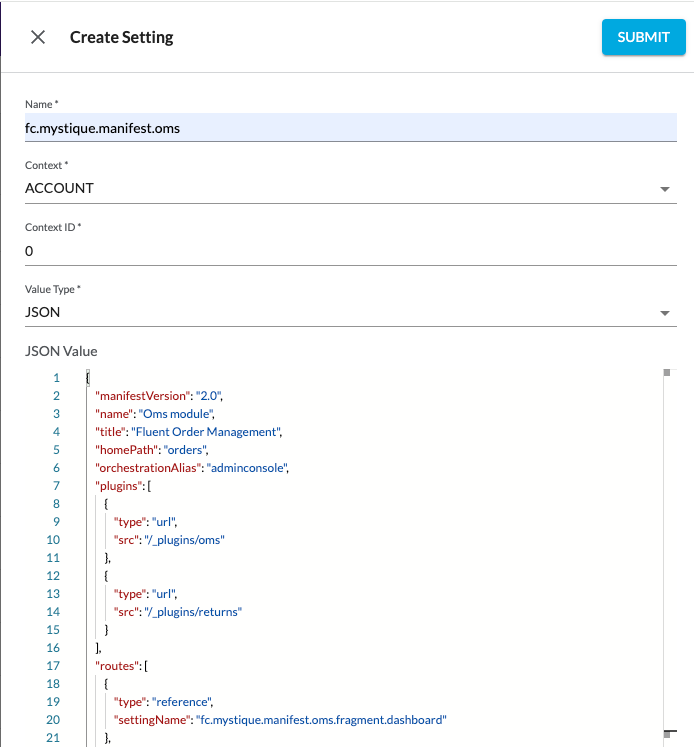Image resolution: width=694 pixels, height=747 pixels.
Task: Click the JSON Value section label
Action: coord(61,352)
